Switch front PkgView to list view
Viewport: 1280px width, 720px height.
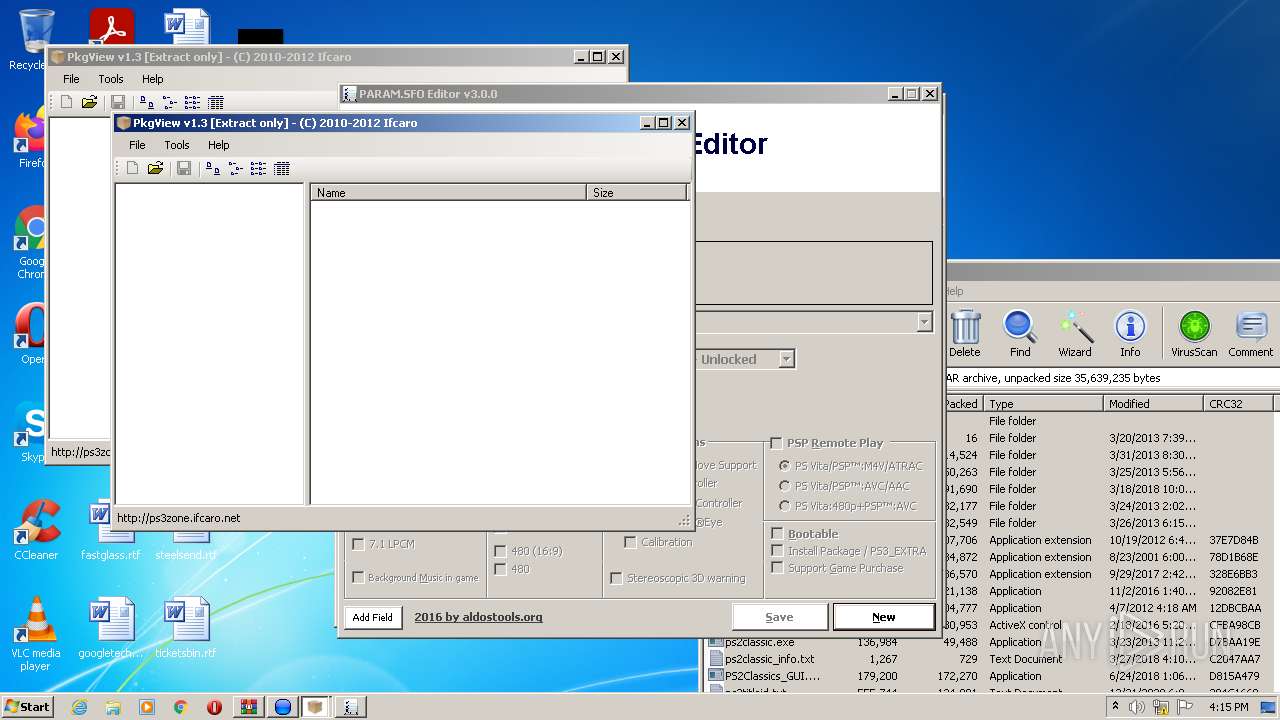point(258,168)
